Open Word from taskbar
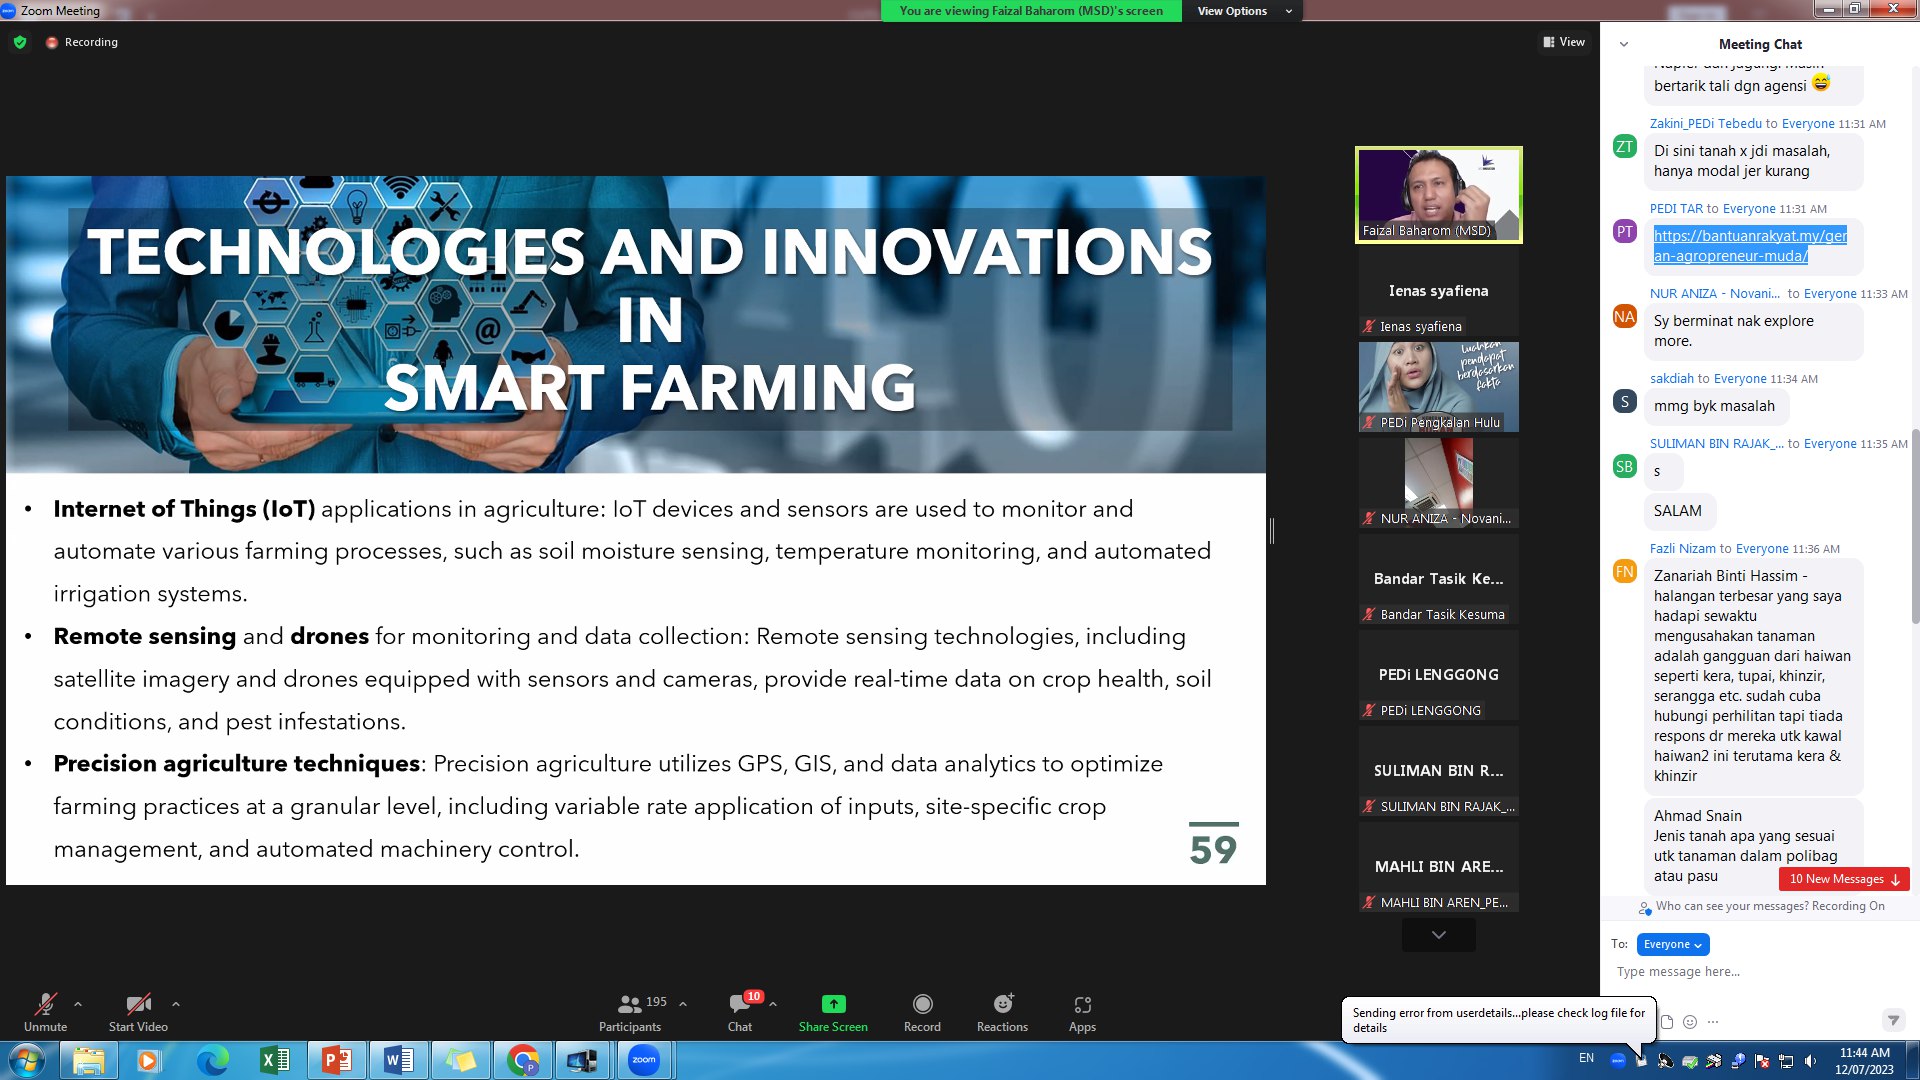 click(x=398, y=1060)
